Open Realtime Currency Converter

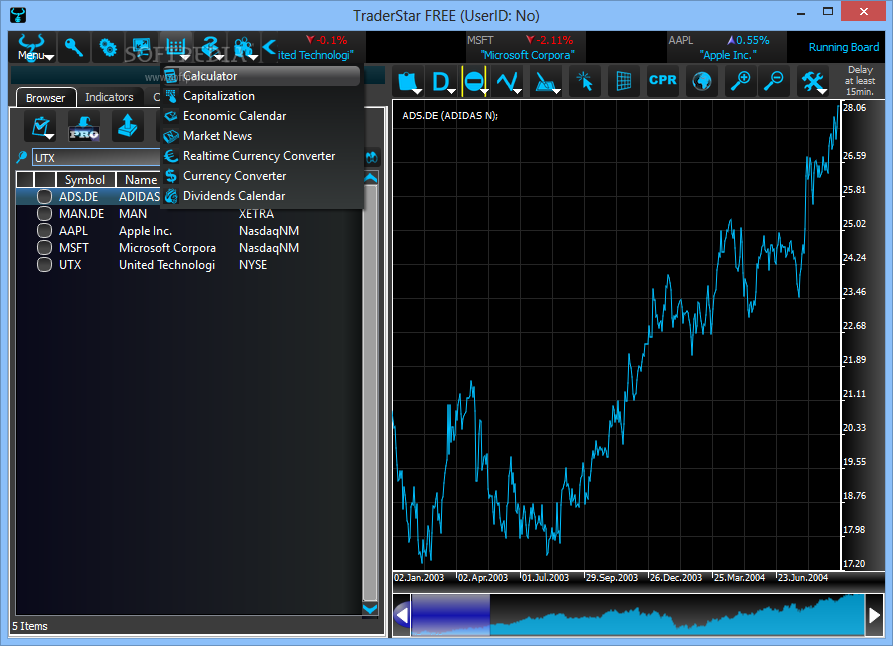click(x=262, y=156)
